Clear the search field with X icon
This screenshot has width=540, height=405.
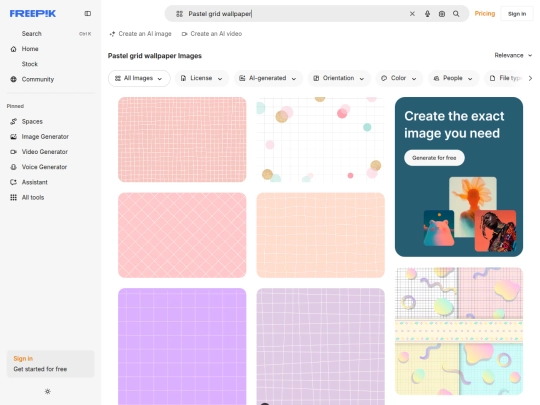point(412,14)
